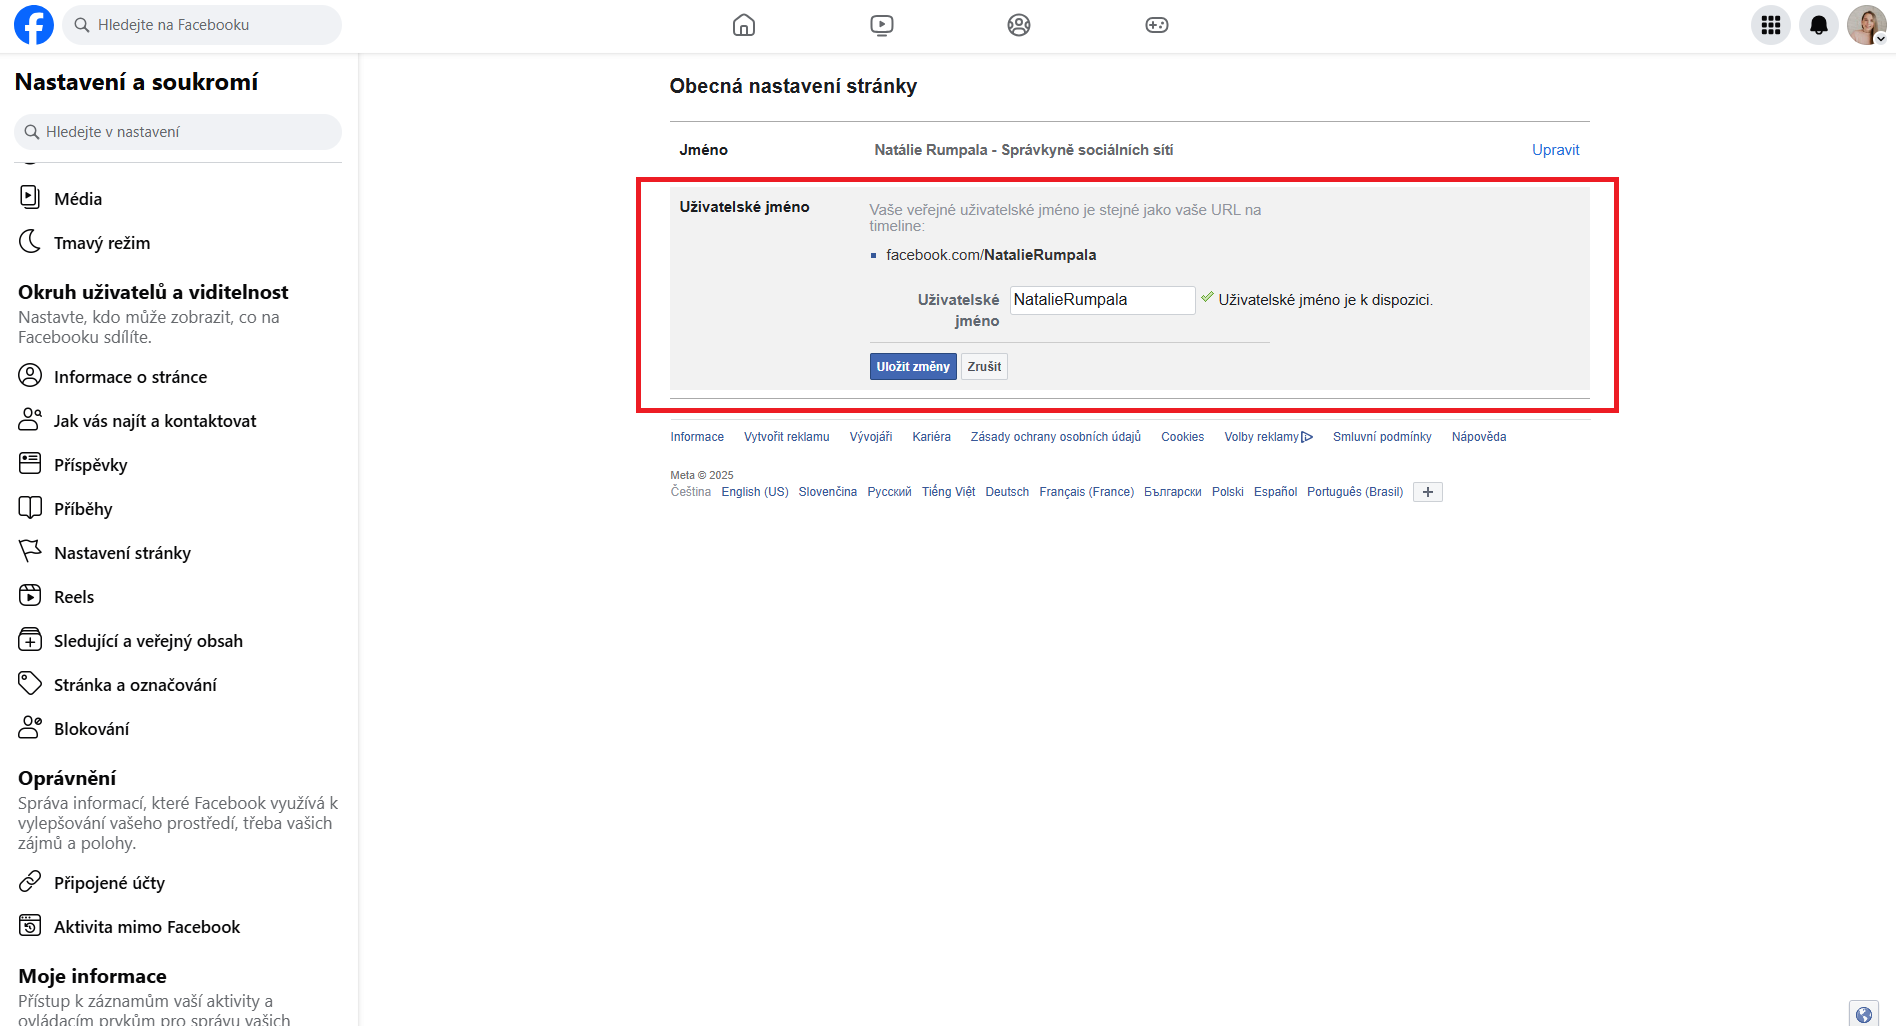Click the Tmavý režim moon icon
The width and height of the screenshot is (1896, 1026).
(x=30, y=241)
